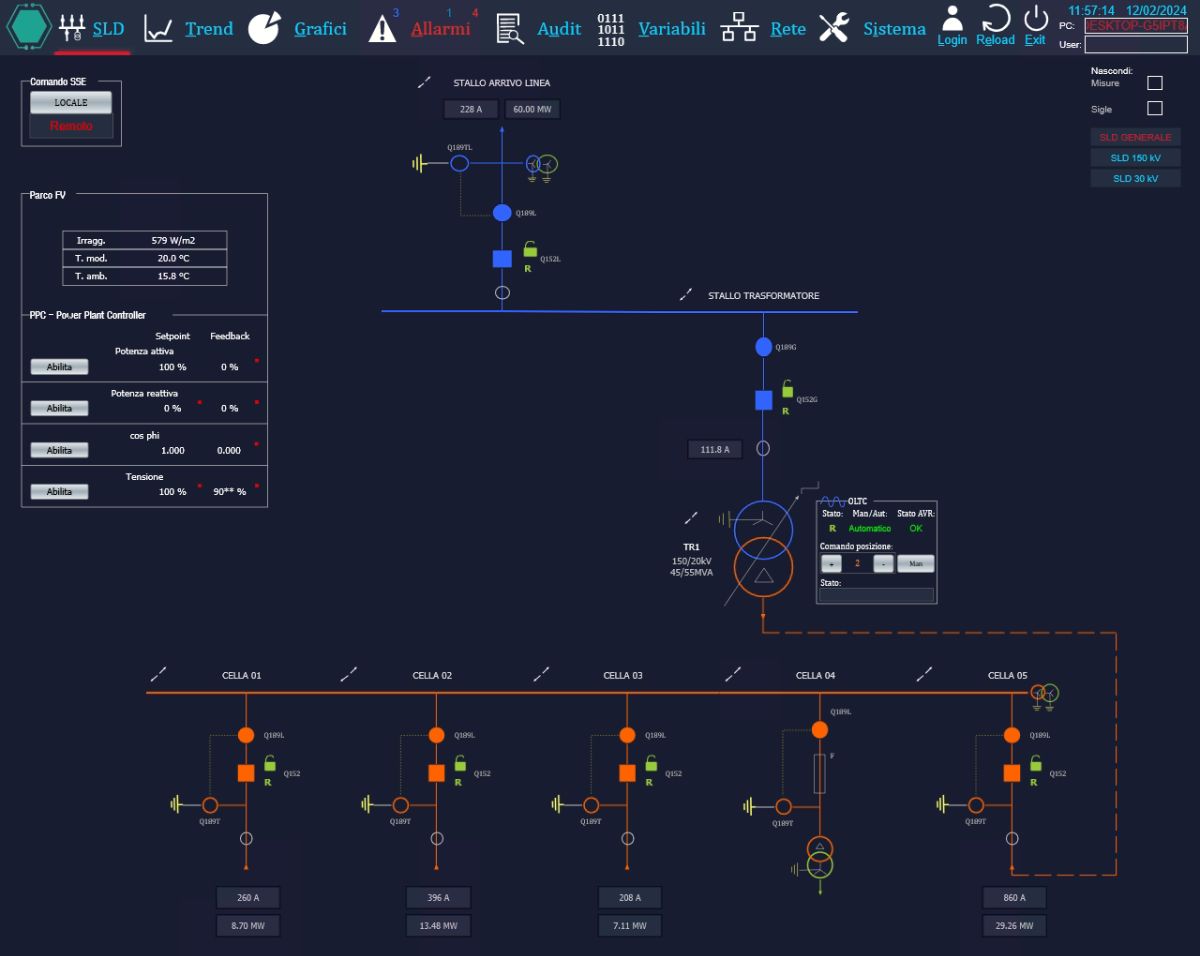Select the Q152 breaker in Cella 03
Viewport: 1200px width, 956px height.
pos(627,773)
